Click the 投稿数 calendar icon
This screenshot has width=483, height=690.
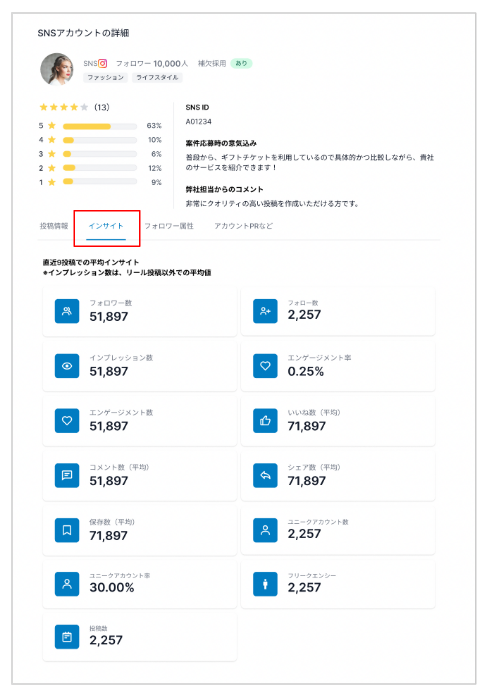pos(67,637)
